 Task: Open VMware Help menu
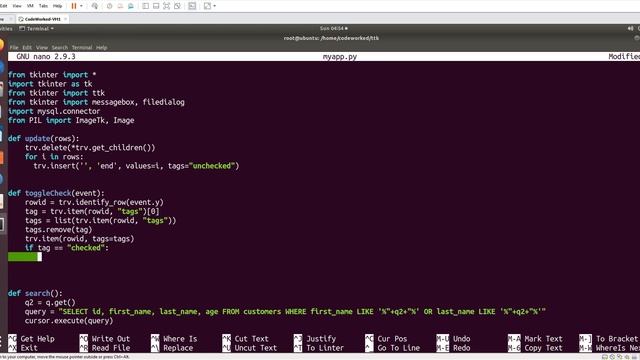point(58,6)
